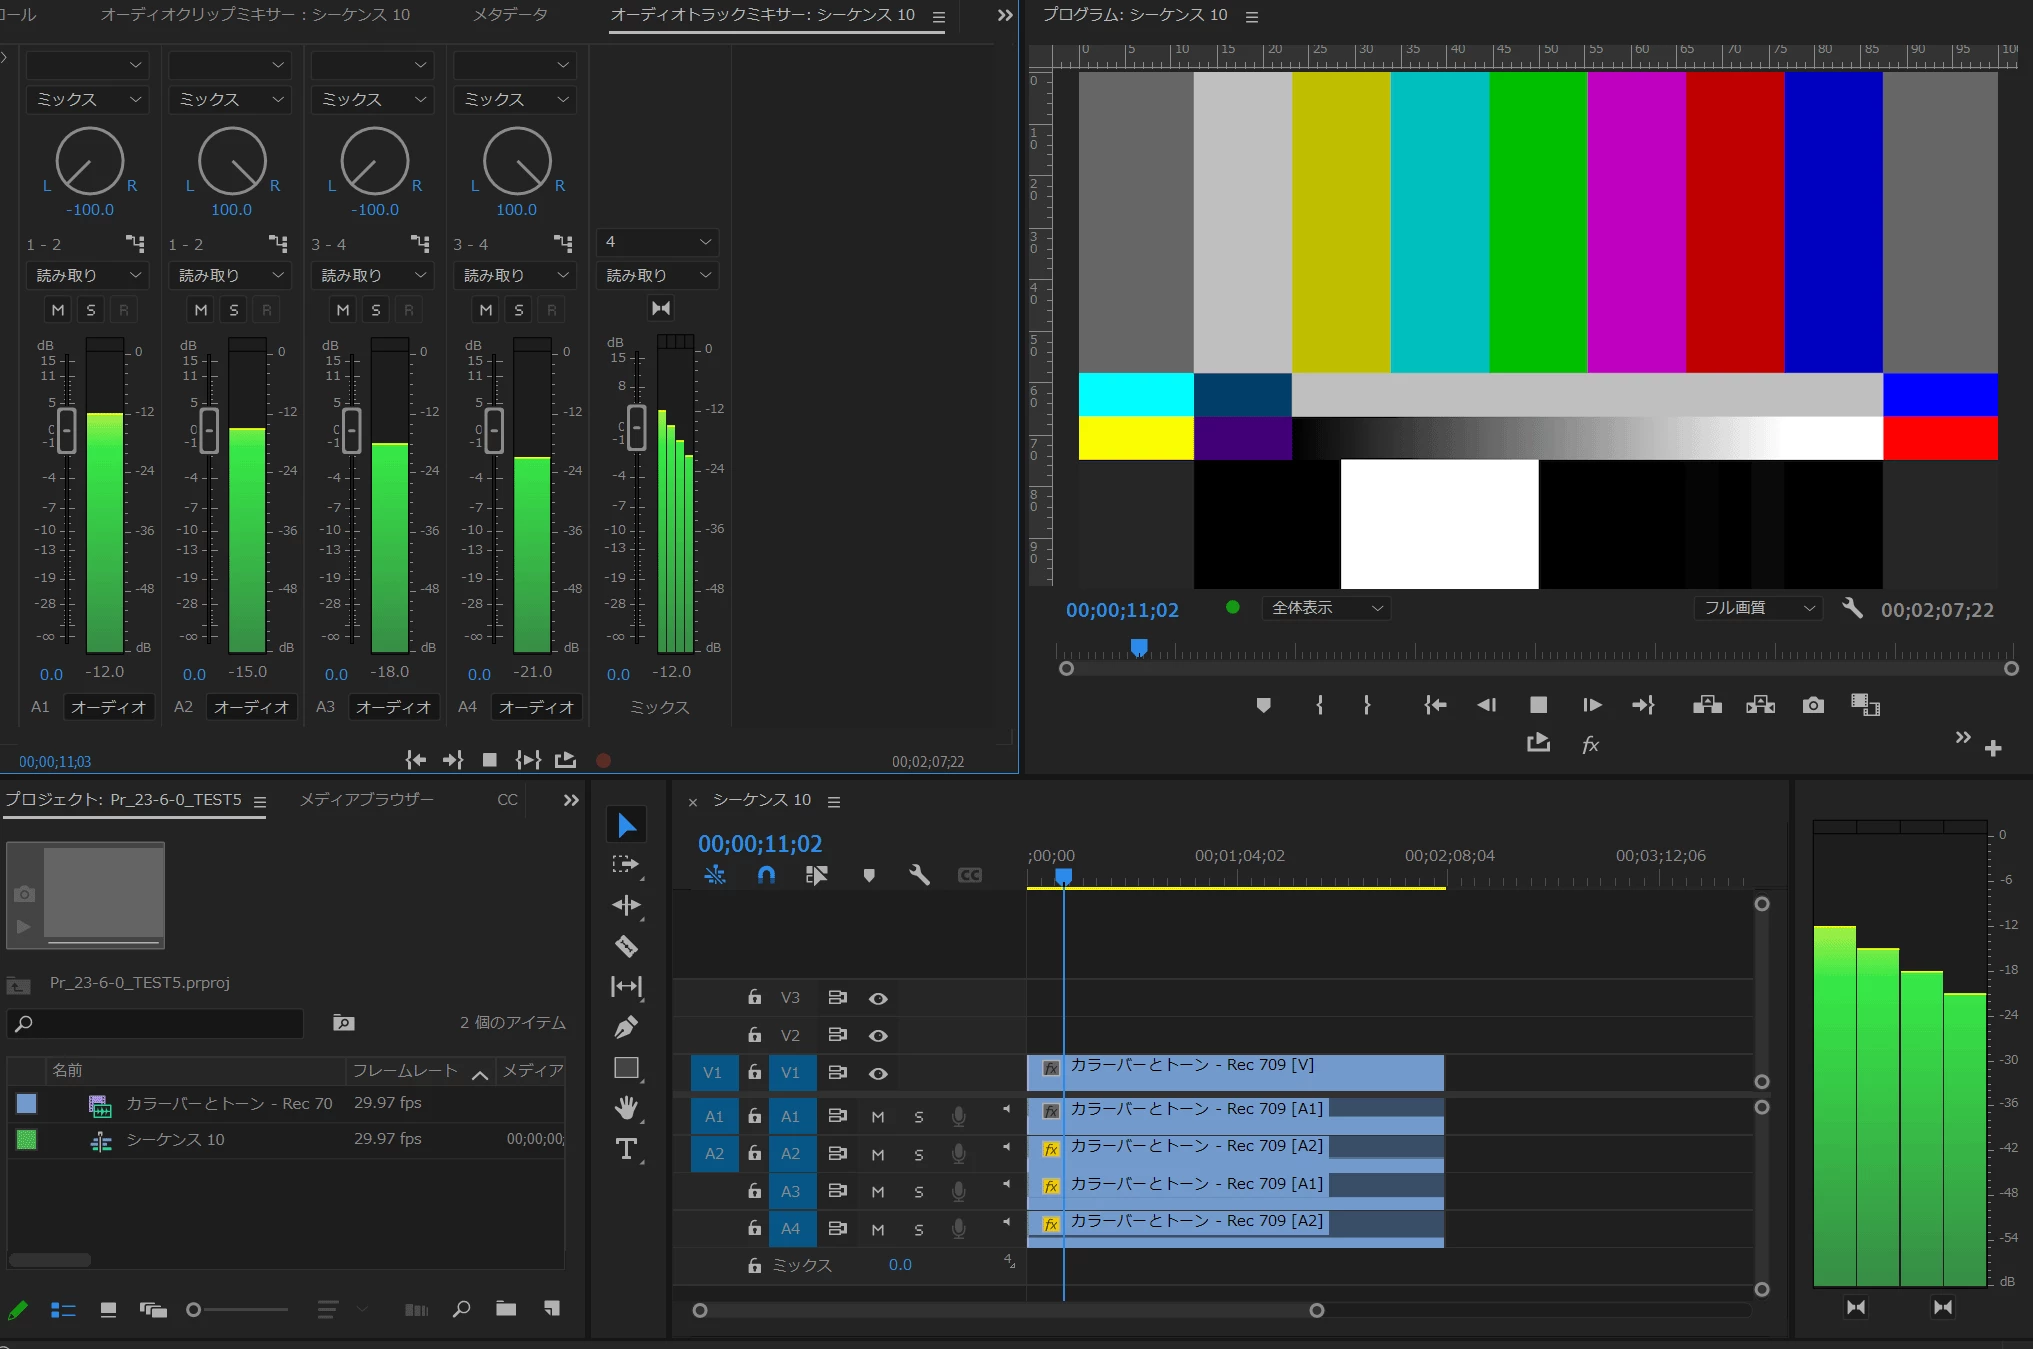Open the フル画質 playback resolution dropdown

[x=1758, y=608]
